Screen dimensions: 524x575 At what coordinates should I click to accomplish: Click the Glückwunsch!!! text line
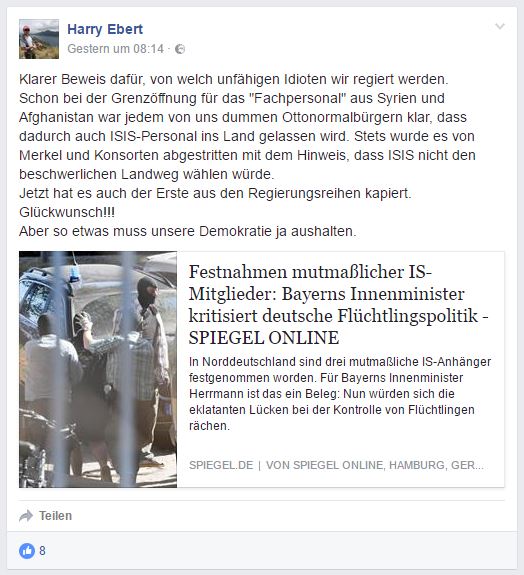(x=67, y=212)
